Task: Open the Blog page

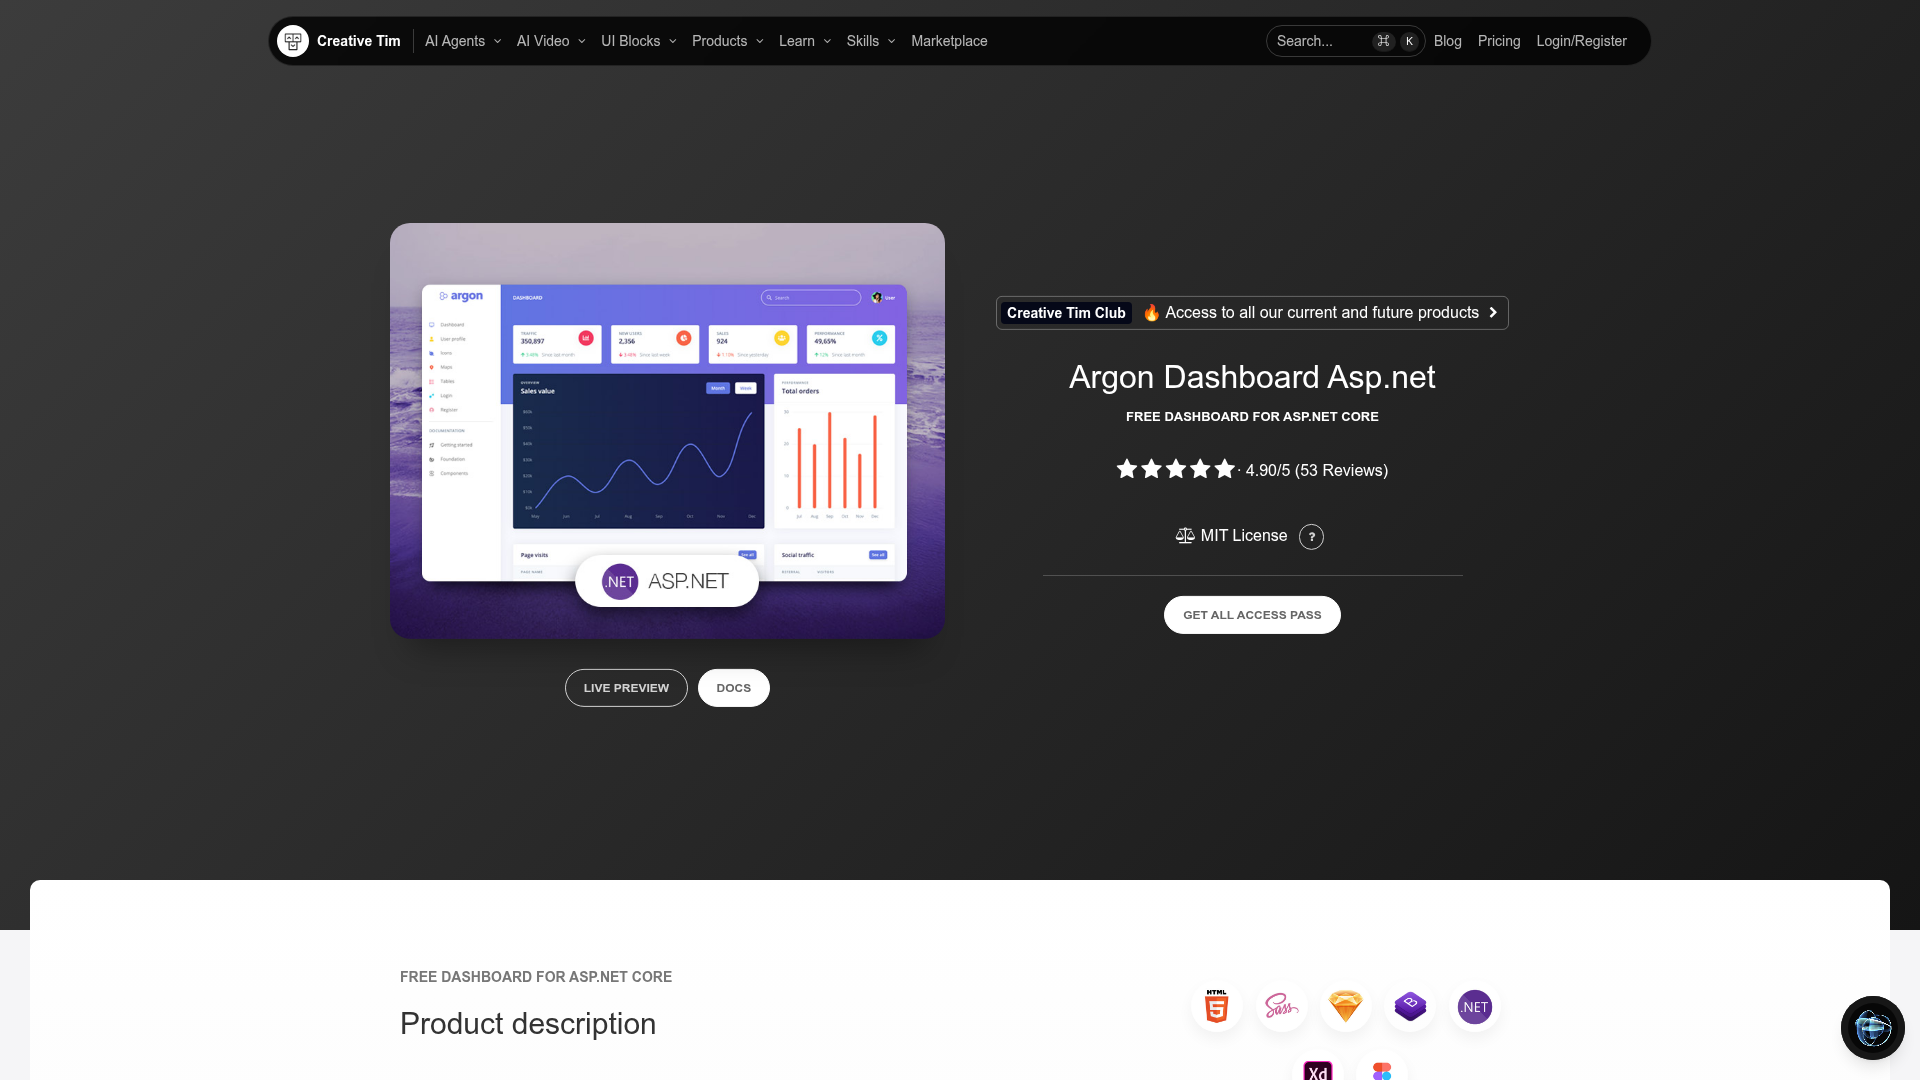Action: [1447, 41]
